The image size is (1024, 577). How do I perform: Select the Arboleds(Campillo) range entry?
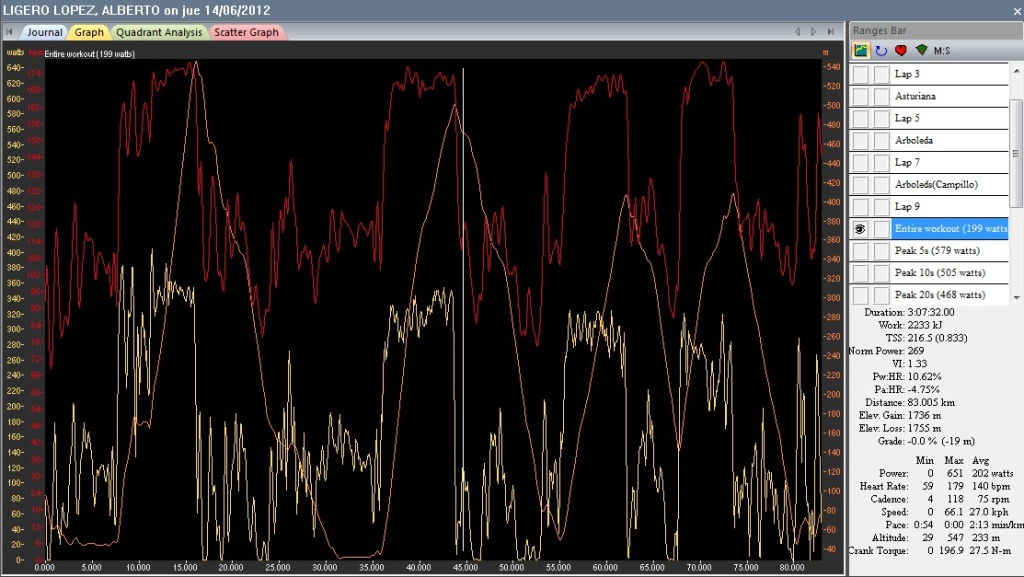[x=949, y=185]
